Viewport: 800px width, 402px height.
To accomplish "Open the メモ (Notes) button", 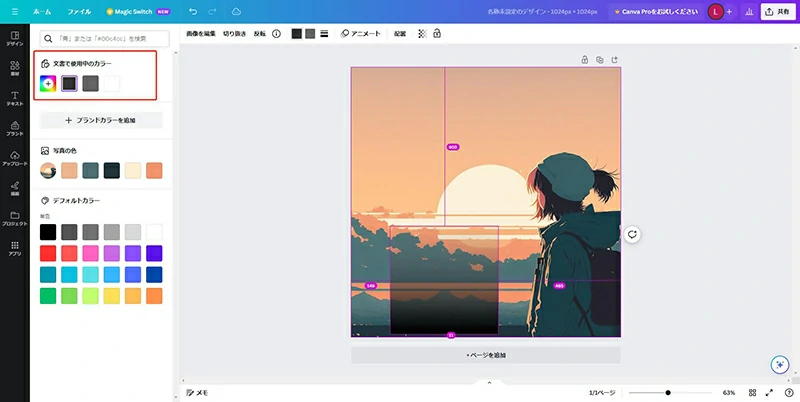I will pyautogui.click(x=197, y=393).
